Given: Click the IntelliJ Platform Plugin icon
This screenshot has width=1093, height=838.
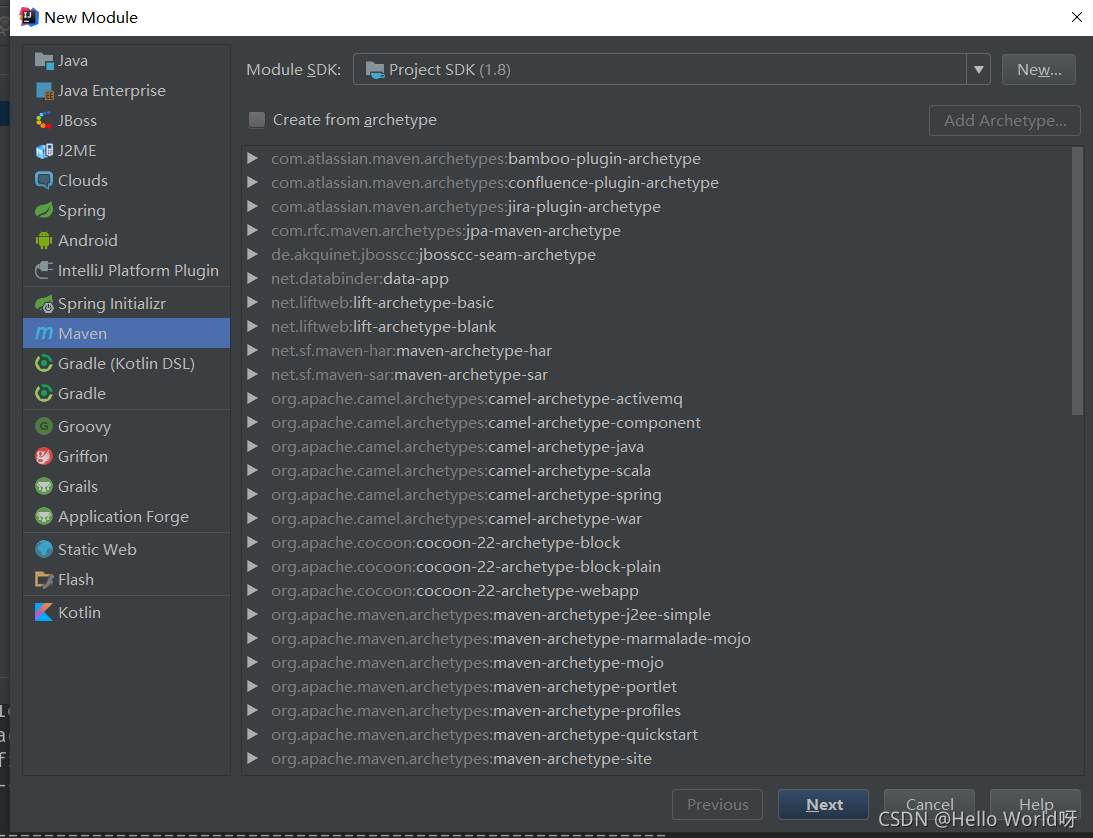Looking at the screenshot, I should pyautogui.click(x=44, y=271).
